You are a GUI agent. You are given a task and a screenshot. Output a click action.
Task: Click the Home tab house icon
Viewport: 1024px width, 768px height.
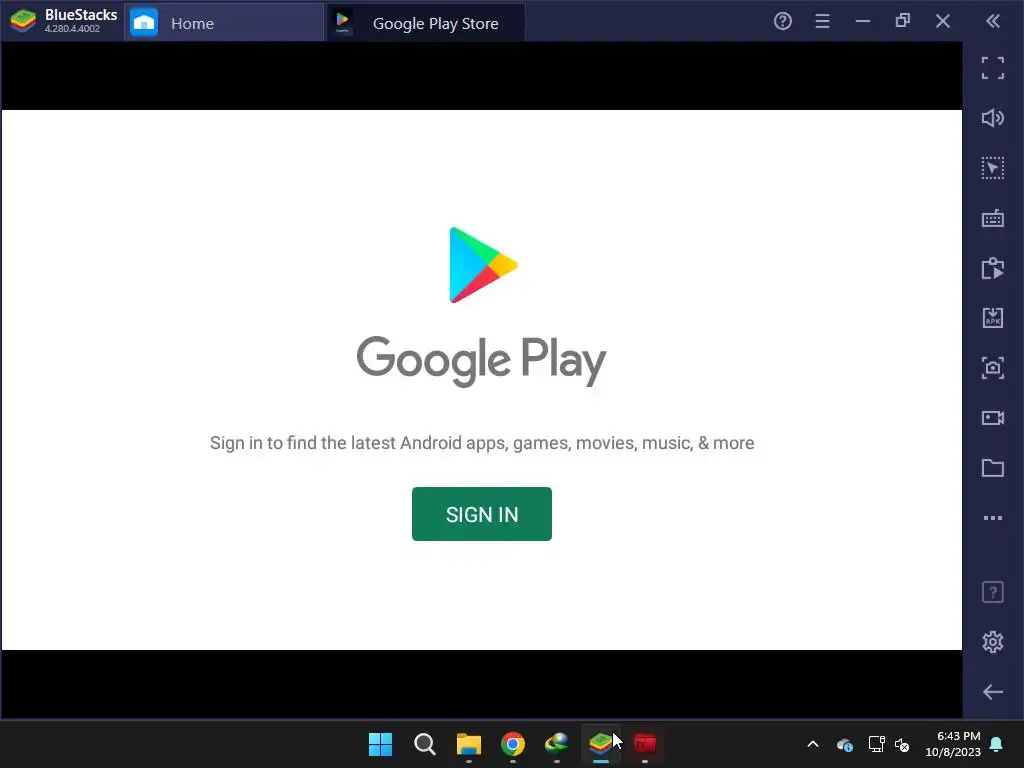coord(144,23)
